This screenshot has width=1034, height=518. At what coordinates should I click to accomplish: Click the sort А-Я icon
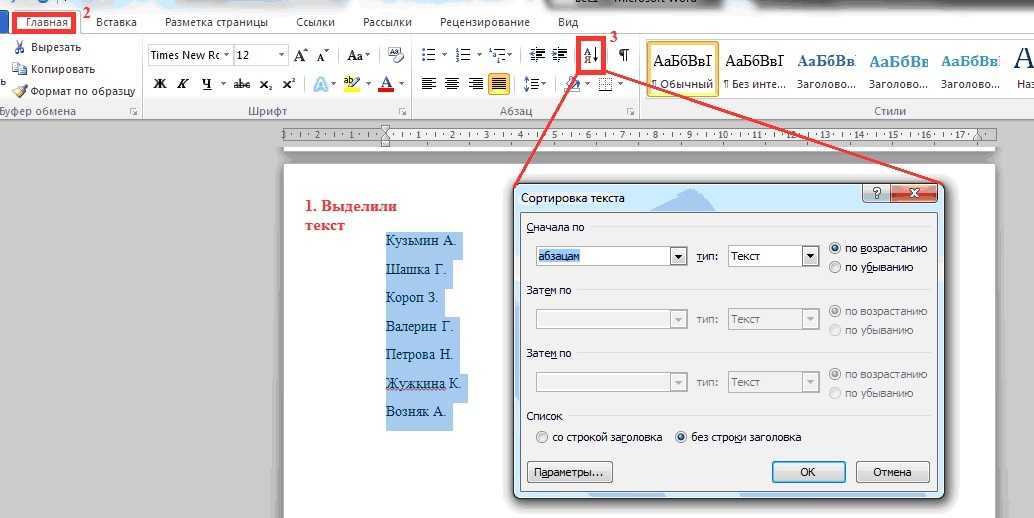[x=591, y=55]
